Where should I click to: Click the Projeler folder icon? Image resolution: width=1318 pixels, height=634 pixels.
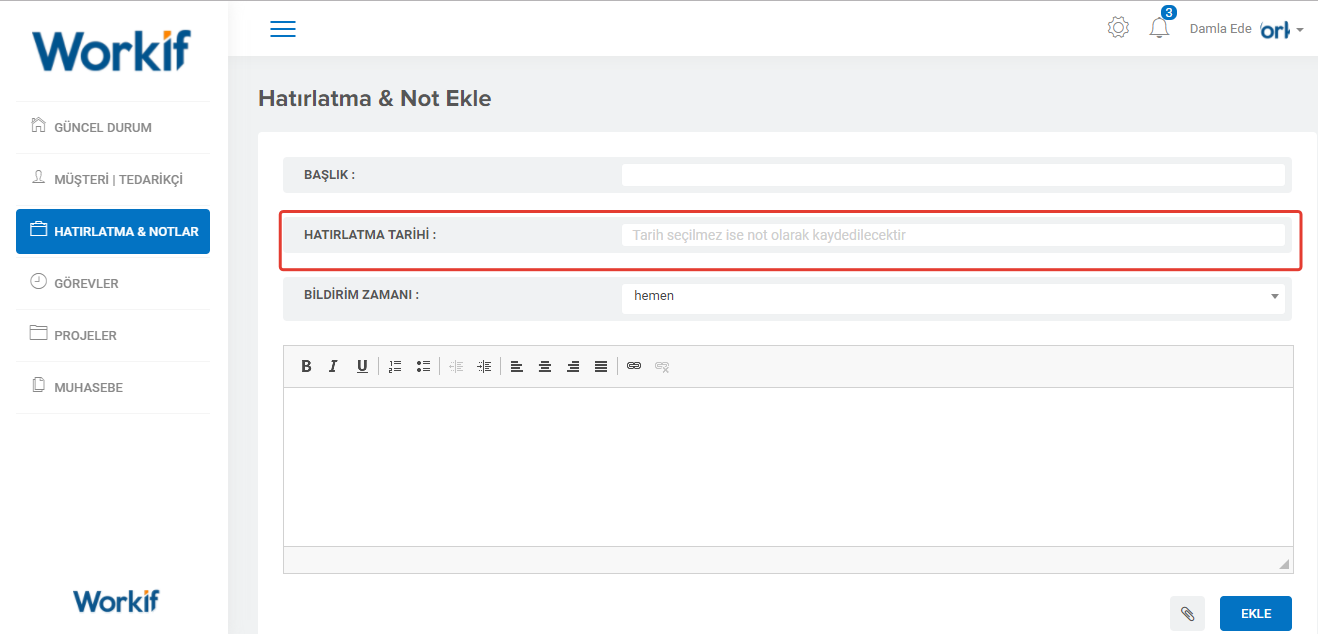pos(39,333)
